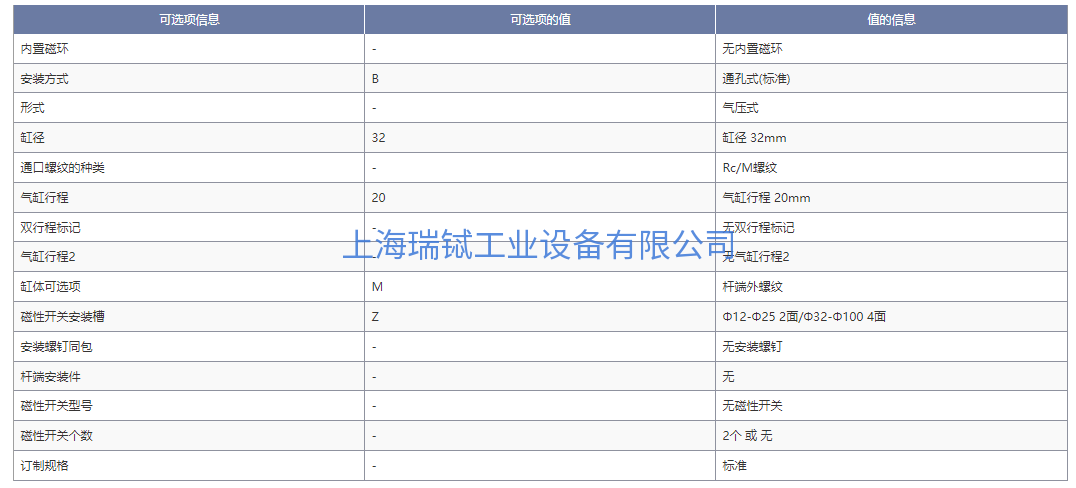Image resolution: width=1076 pixels, height=488 pixels.
Task: Click value M in 缸体可选项 row
Action: point(376,287)
